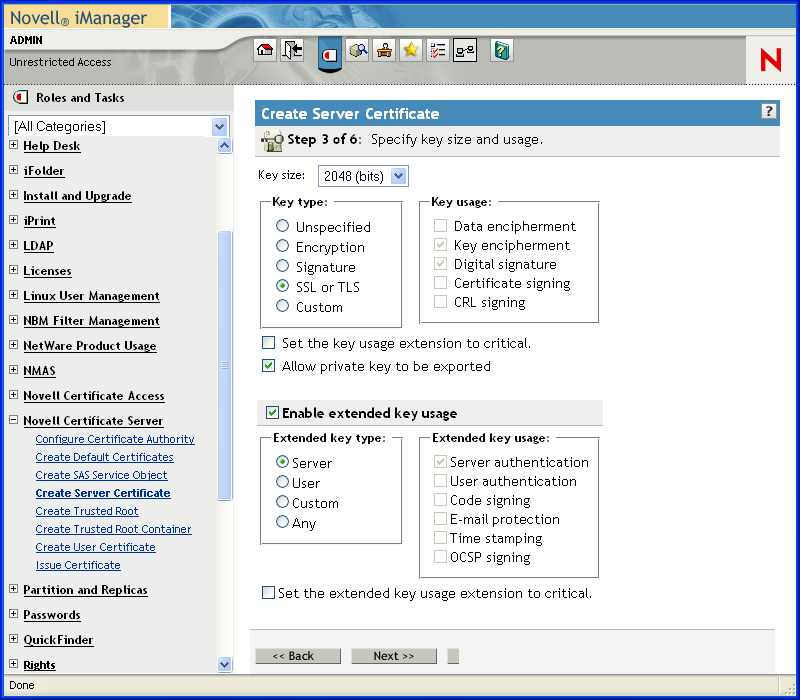Toggle Certificate signing checkbox

pos(440,283)
